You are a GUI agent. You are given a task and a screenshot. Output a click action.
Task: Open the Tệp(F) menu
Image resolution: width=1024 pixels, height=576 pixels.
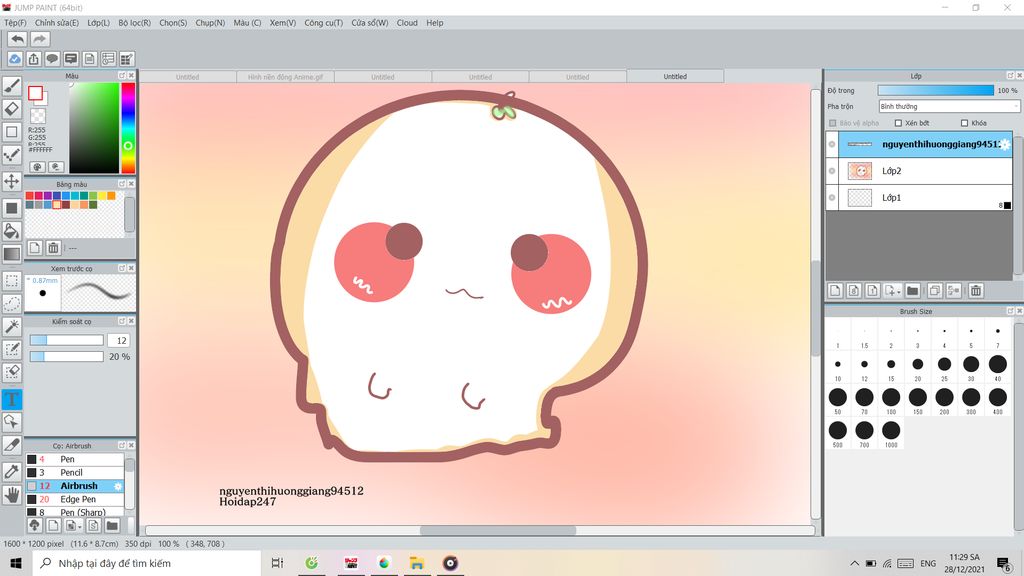click(15, 23)
